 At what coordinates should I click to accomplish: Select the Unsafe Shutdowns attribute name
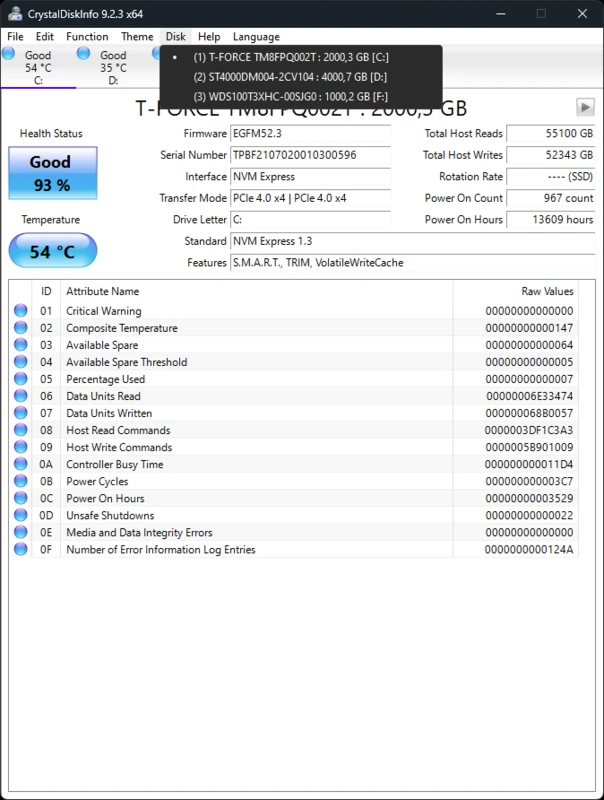(110, 515)
